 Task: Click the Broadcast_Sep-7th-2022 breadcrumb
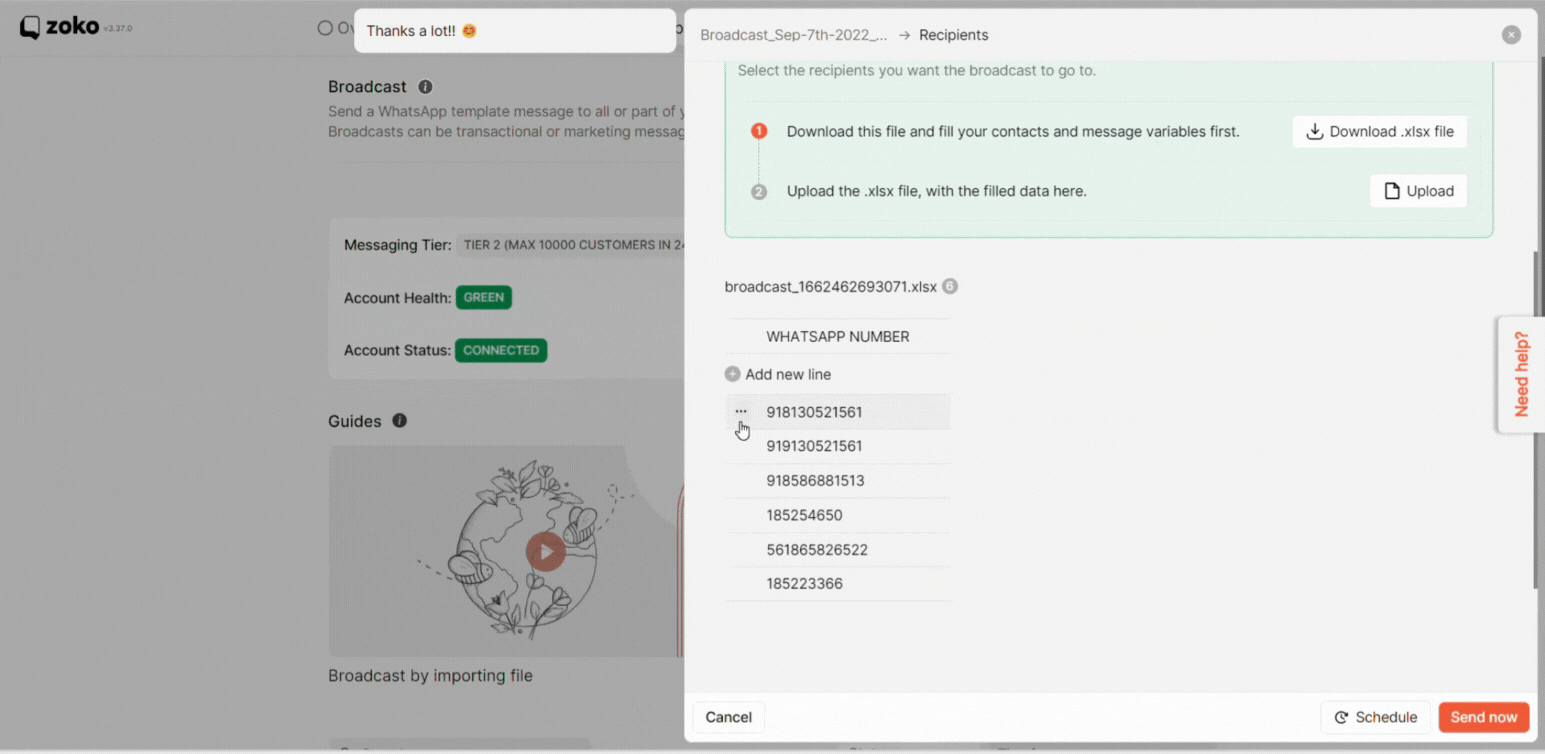794,35
